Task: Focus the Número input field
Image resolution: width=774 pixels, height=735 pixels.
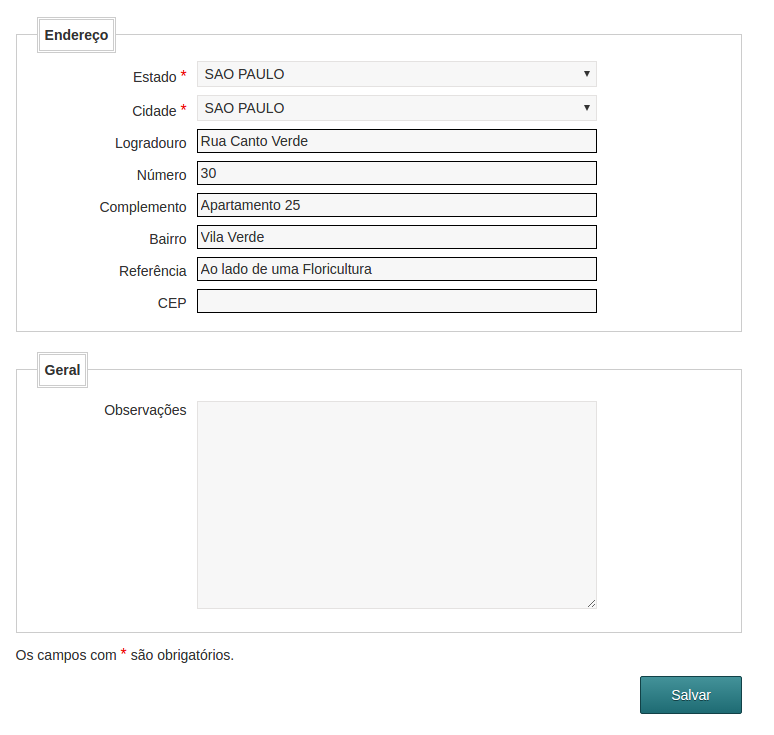Action: coord(396,173)
